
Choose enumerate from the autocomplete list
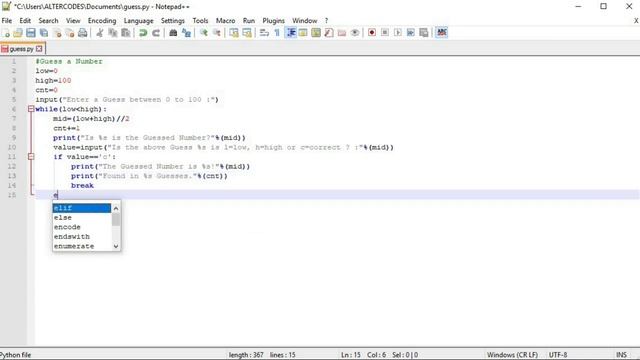[x=82, y=246]
